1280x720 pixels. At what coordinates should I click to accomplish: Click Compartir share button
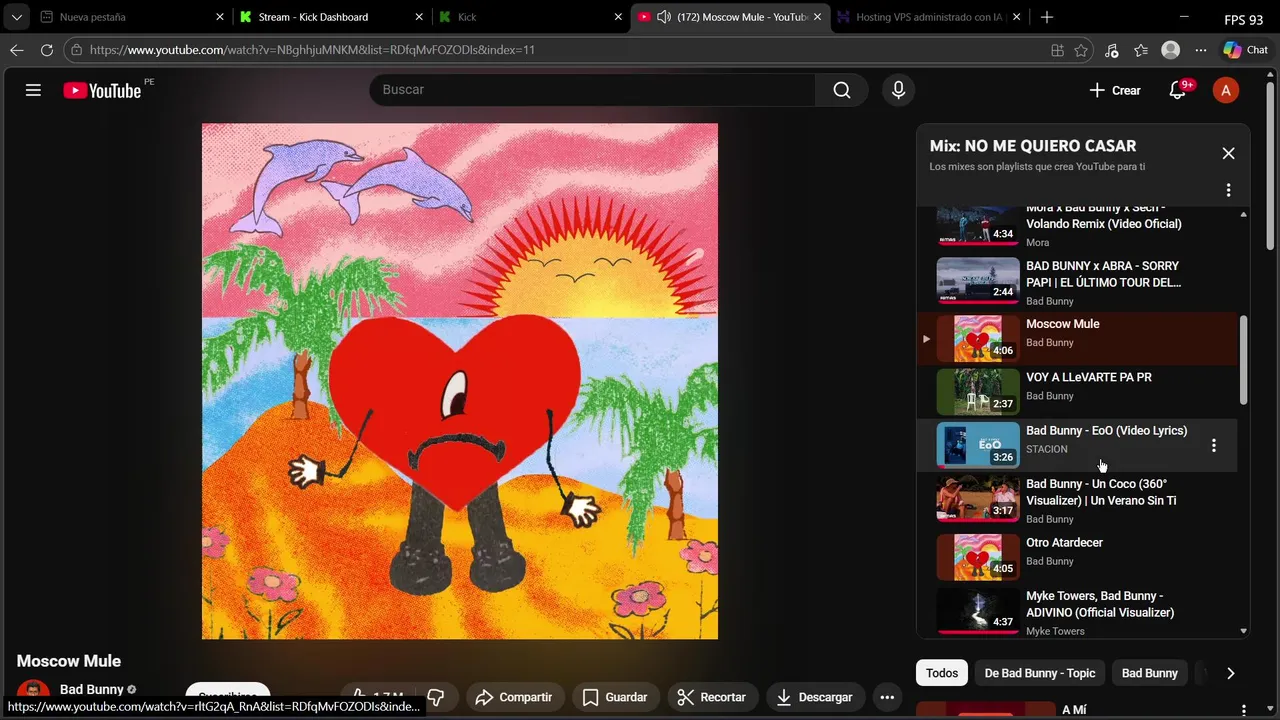515,697
